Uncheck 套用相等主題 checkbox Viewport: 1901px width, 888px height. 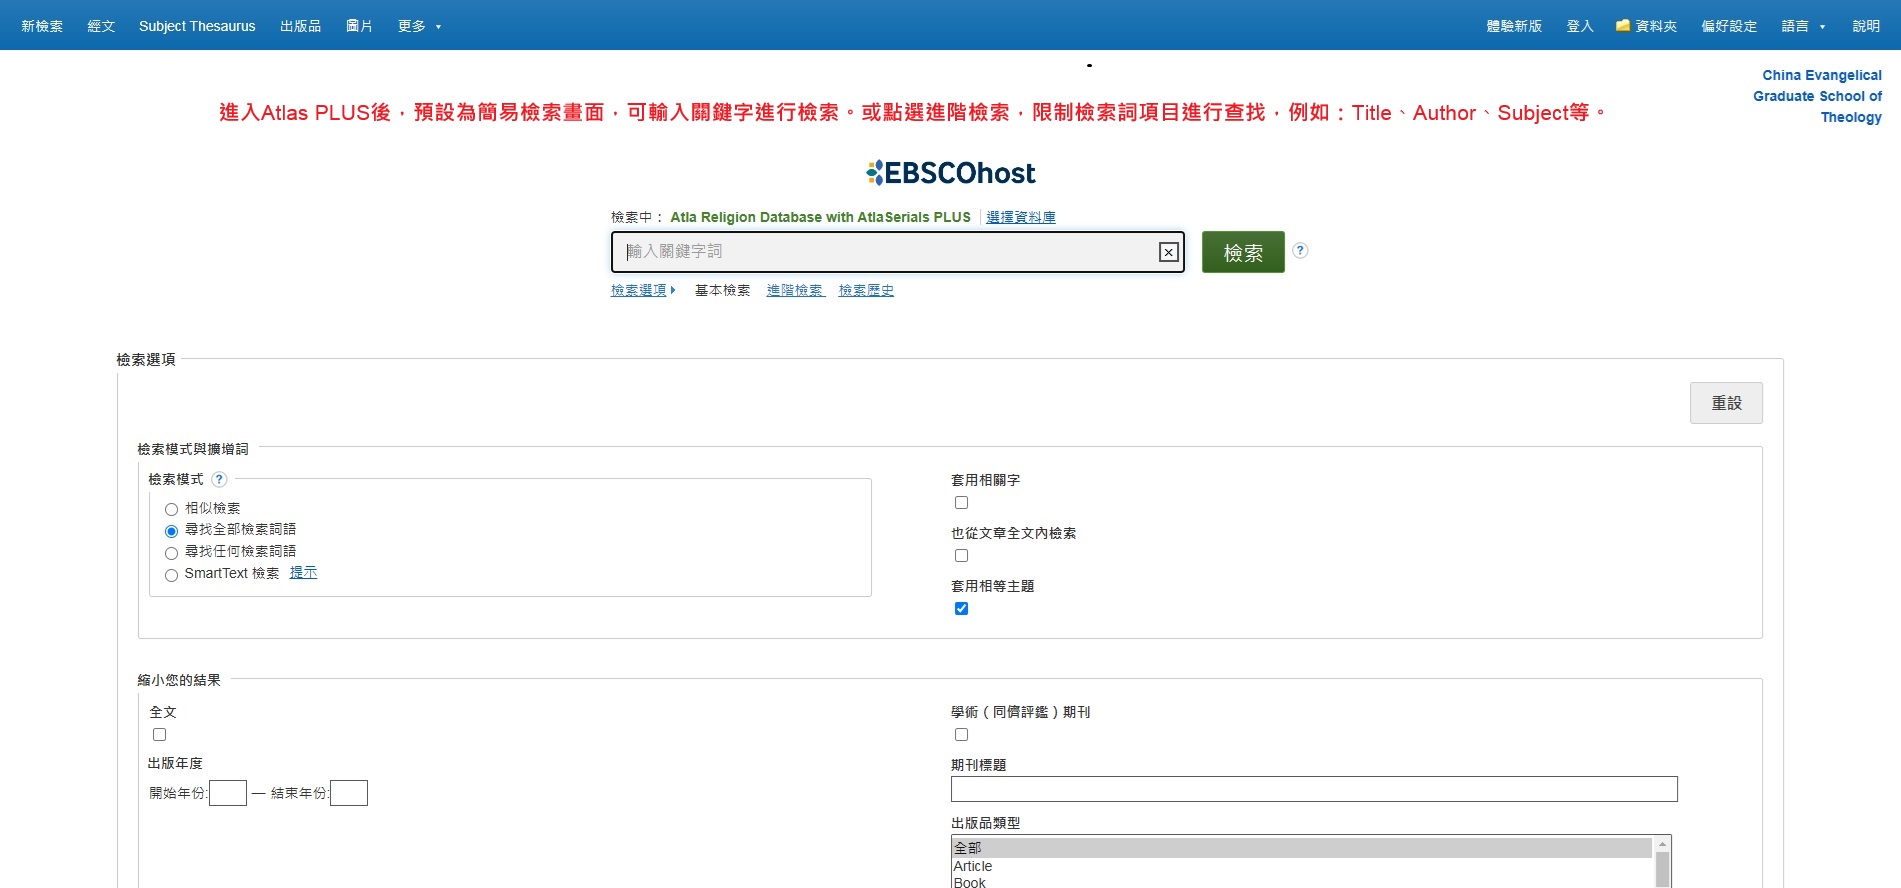click(x=961, y=609)
